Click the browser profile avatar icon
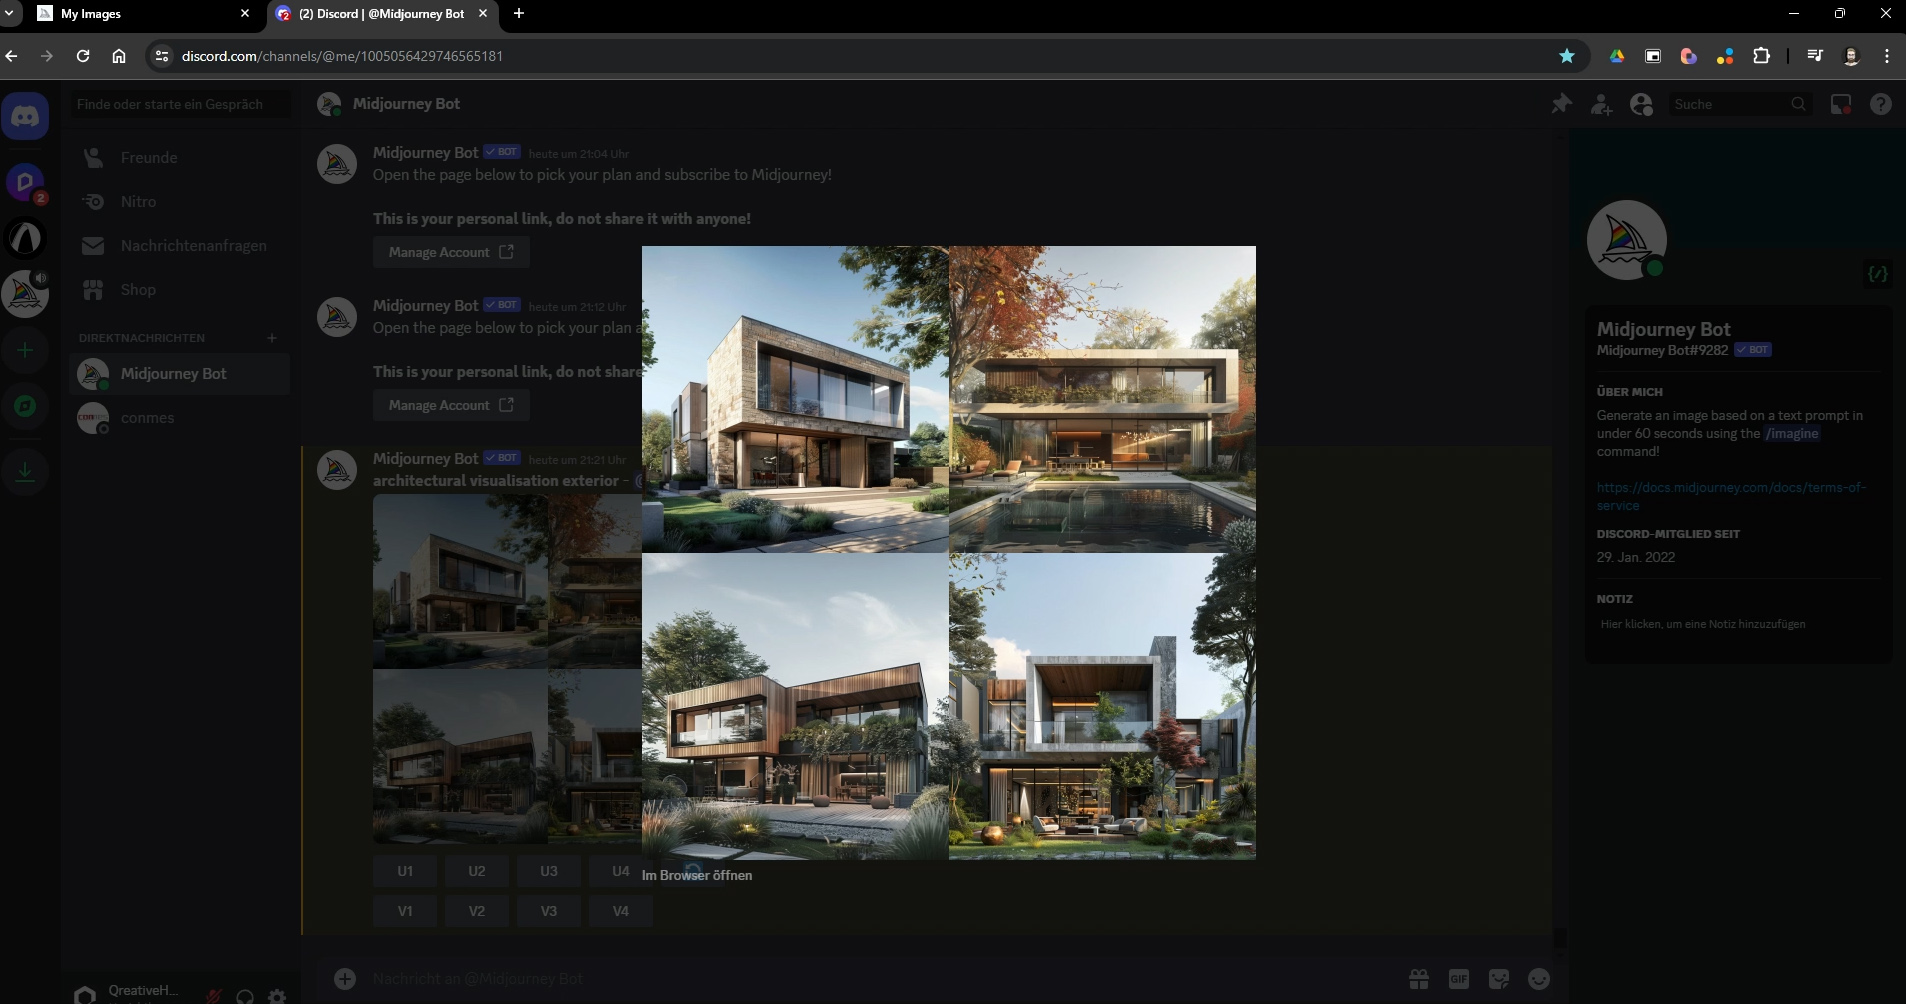Viewport: 1906px width, 1004px height. [x=1851, y=56]
